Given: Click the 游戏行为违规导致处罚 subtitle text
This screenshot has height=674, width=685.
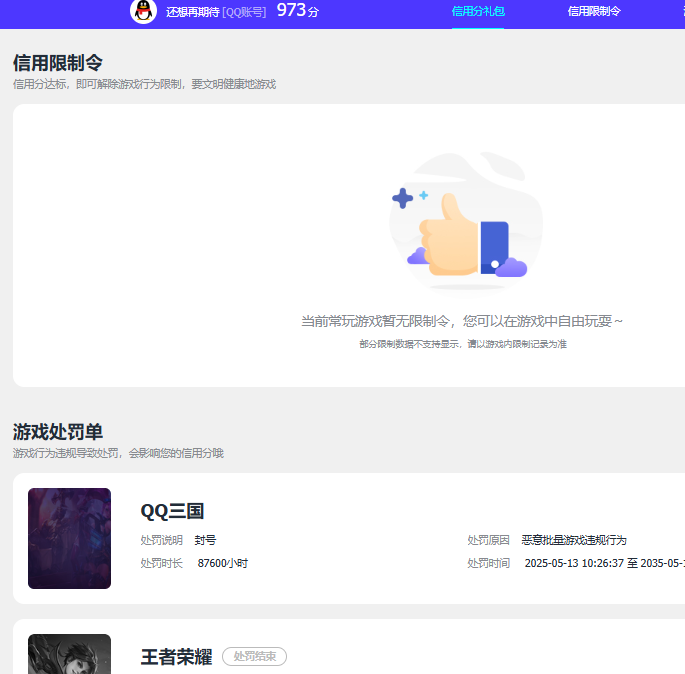Looking at the screenshot, I should click(x=118, y=453).
